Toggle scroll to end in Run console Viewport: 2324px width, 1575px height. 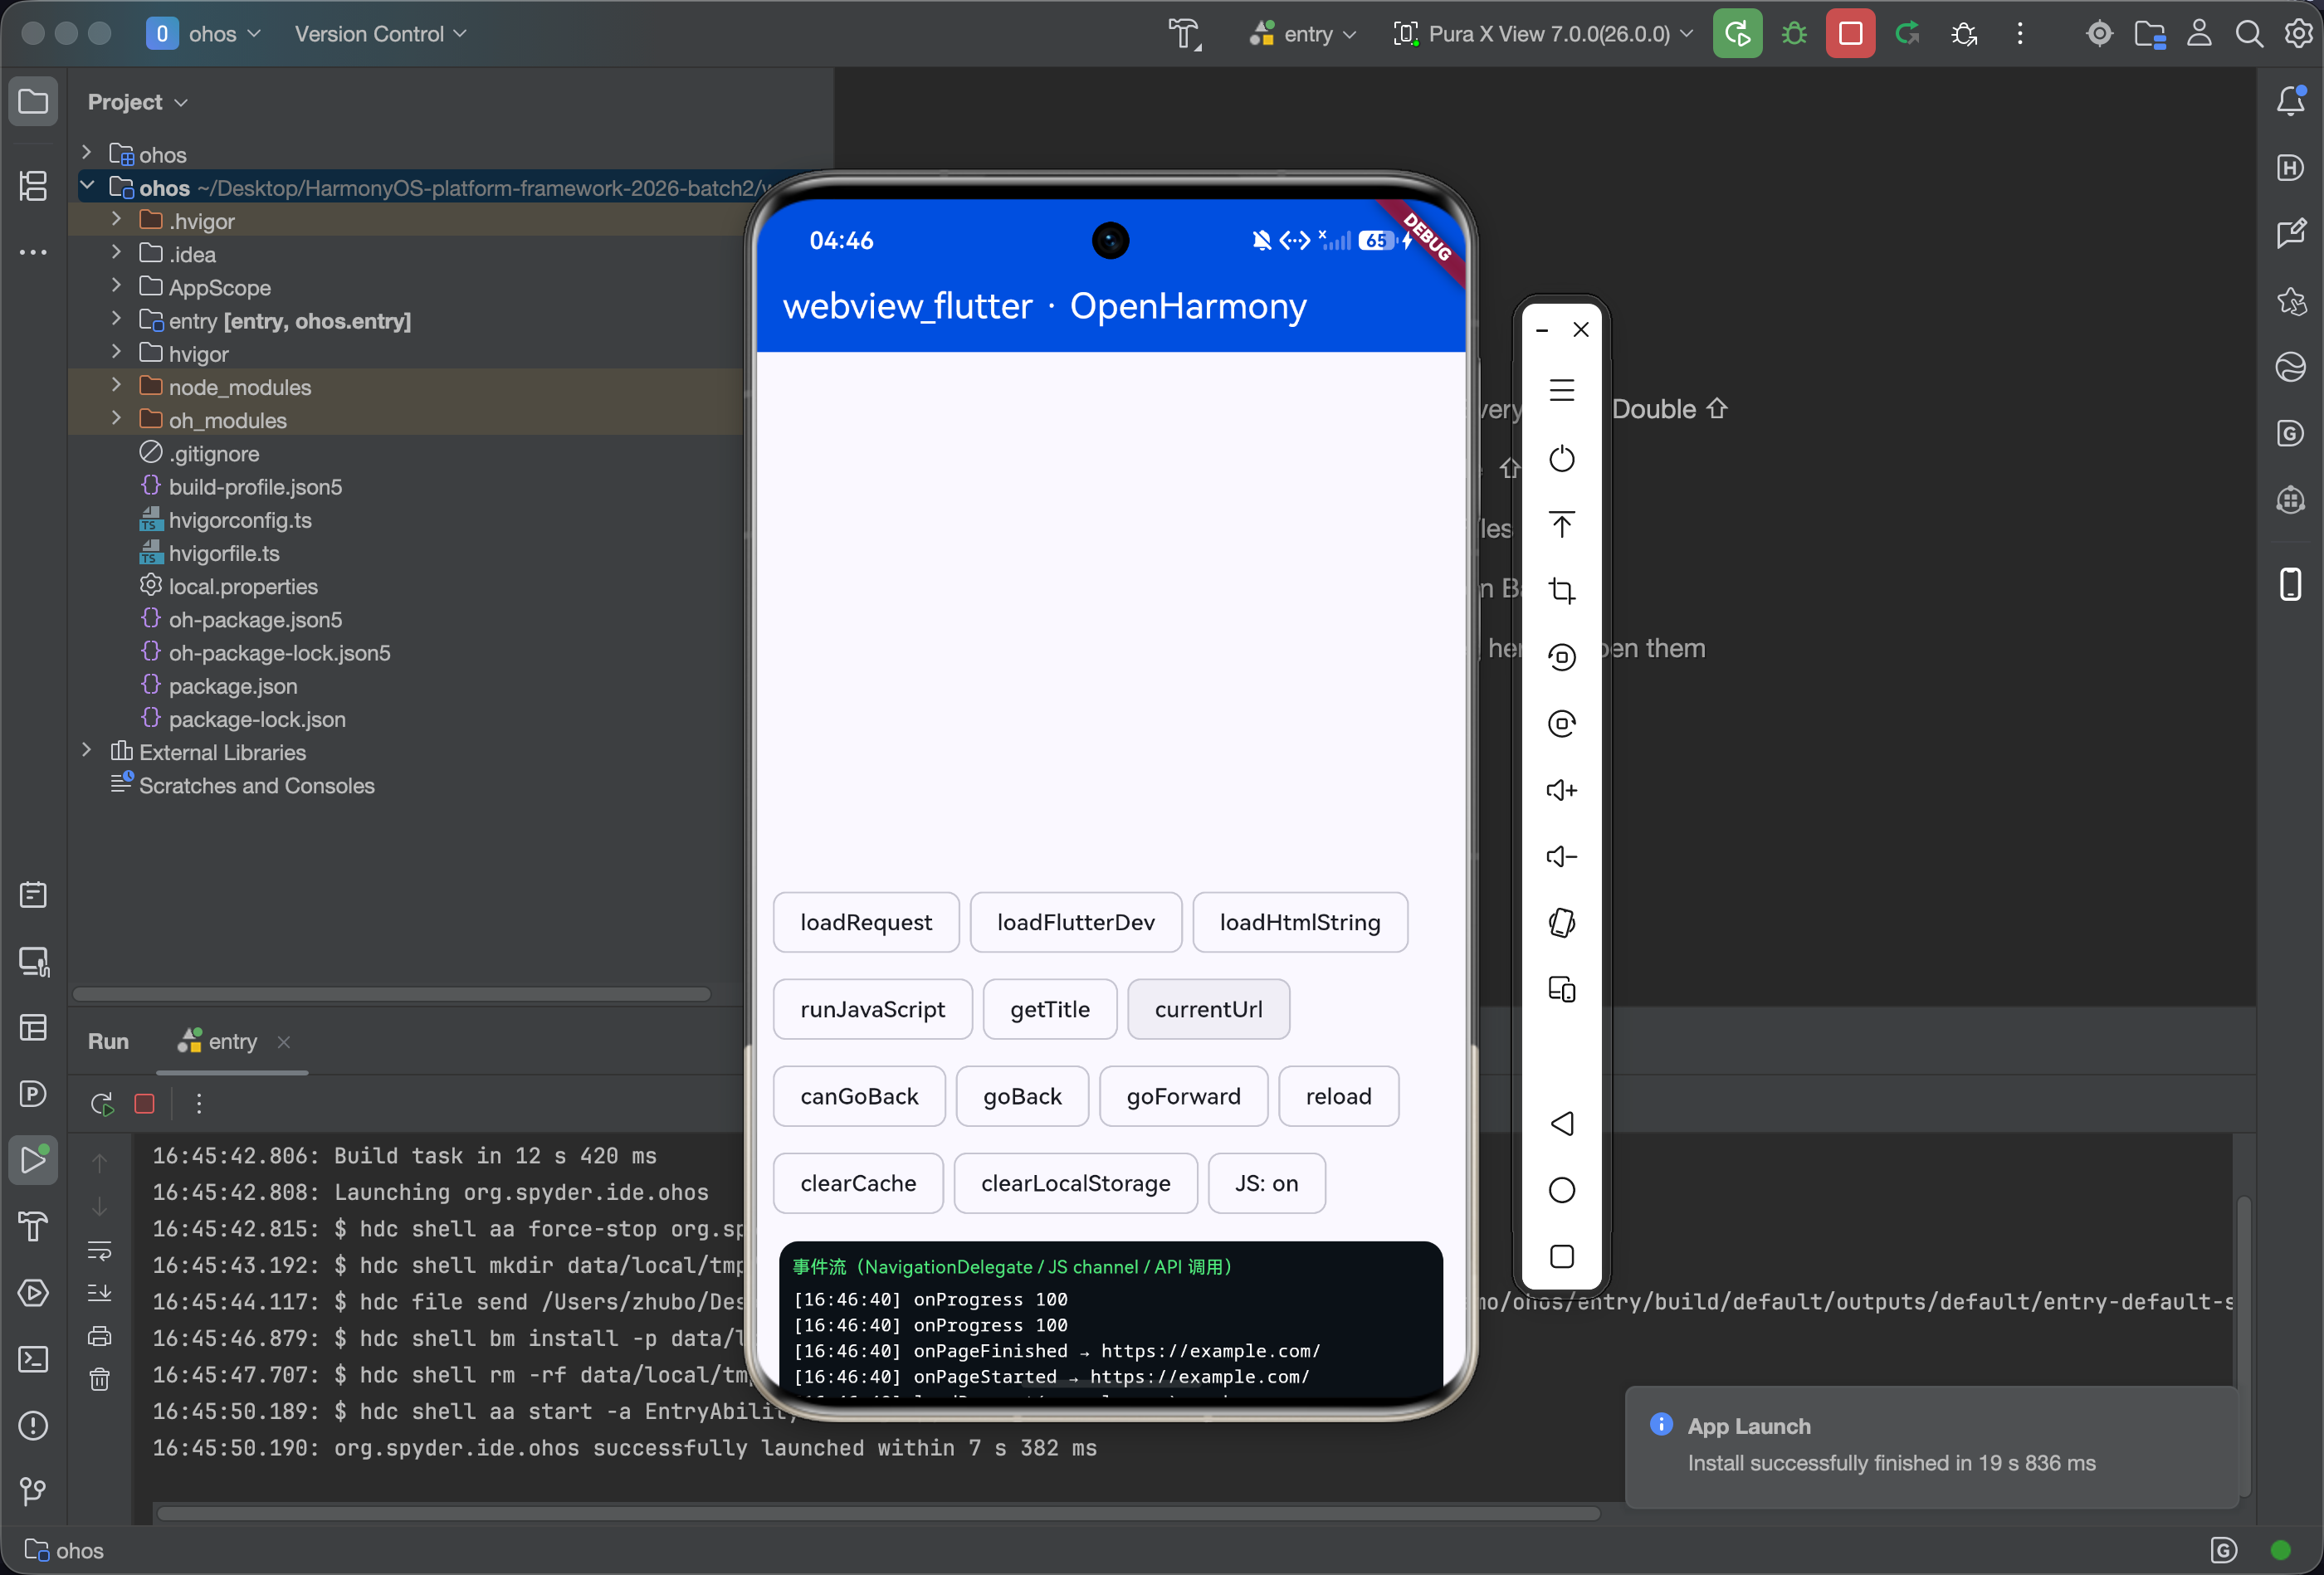click(100, 1293)
